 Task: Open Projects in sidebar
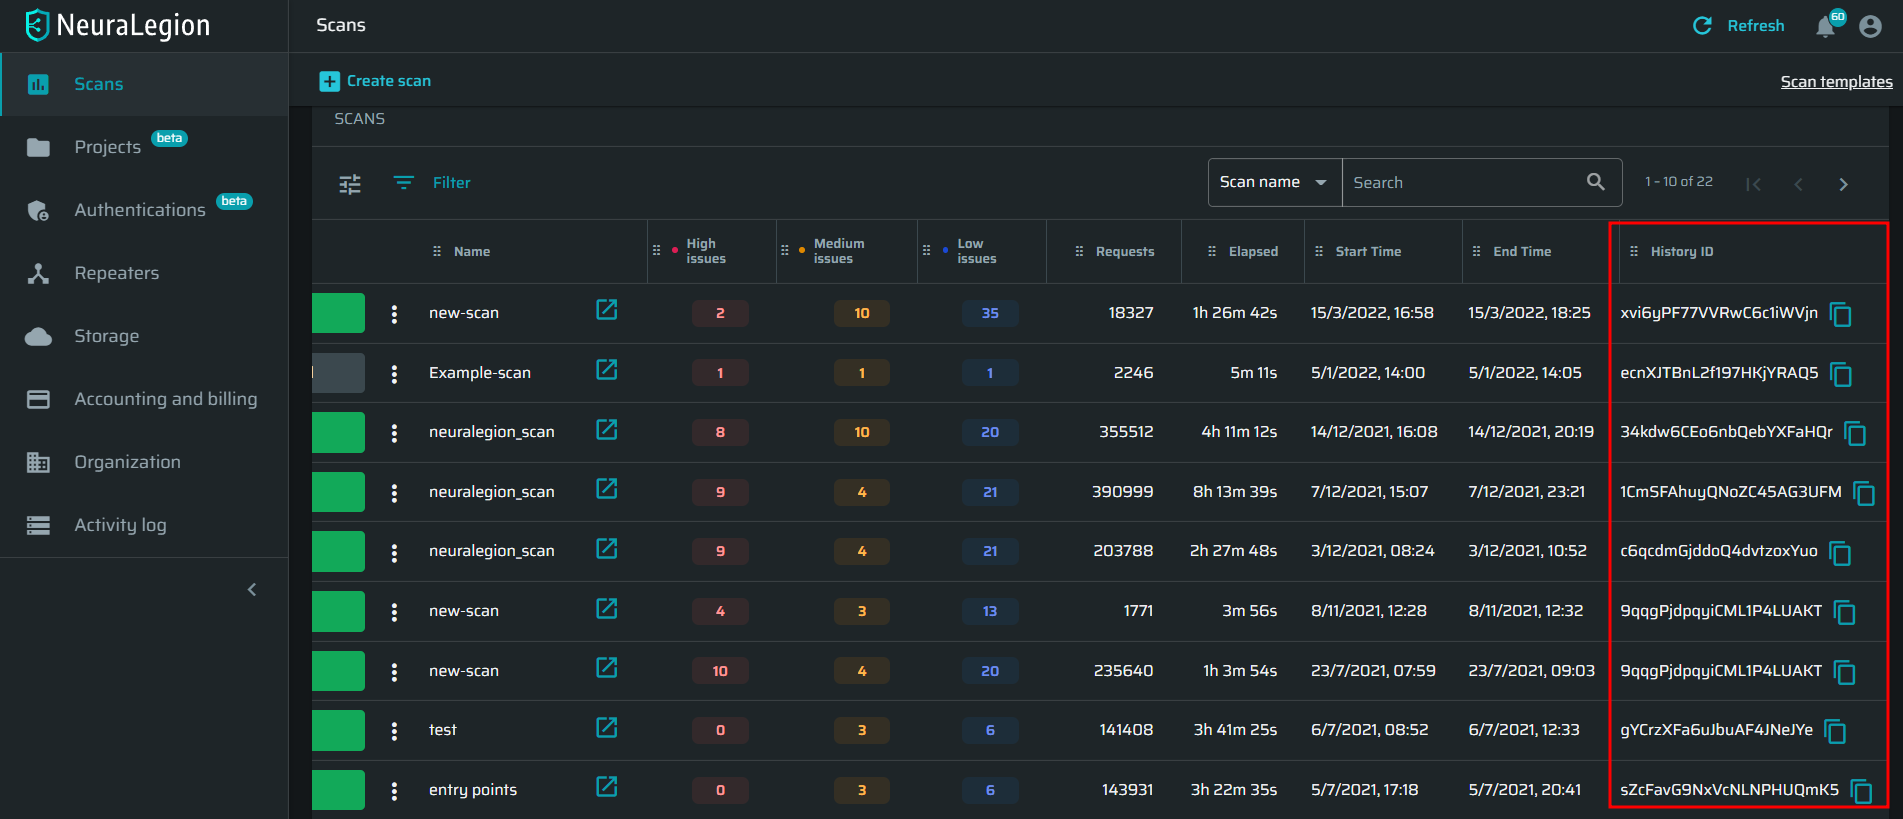click(144, 147)
